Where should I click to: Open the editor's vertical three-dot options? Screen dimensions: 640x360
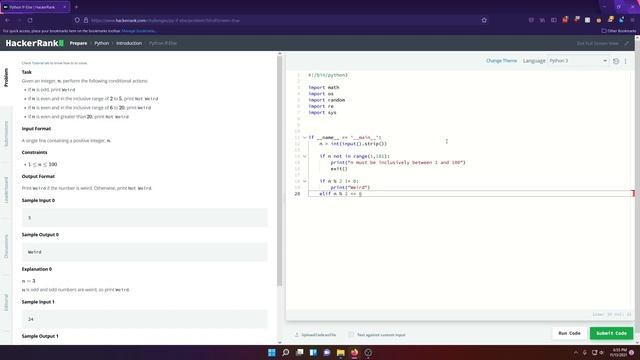tap(625, 61)
